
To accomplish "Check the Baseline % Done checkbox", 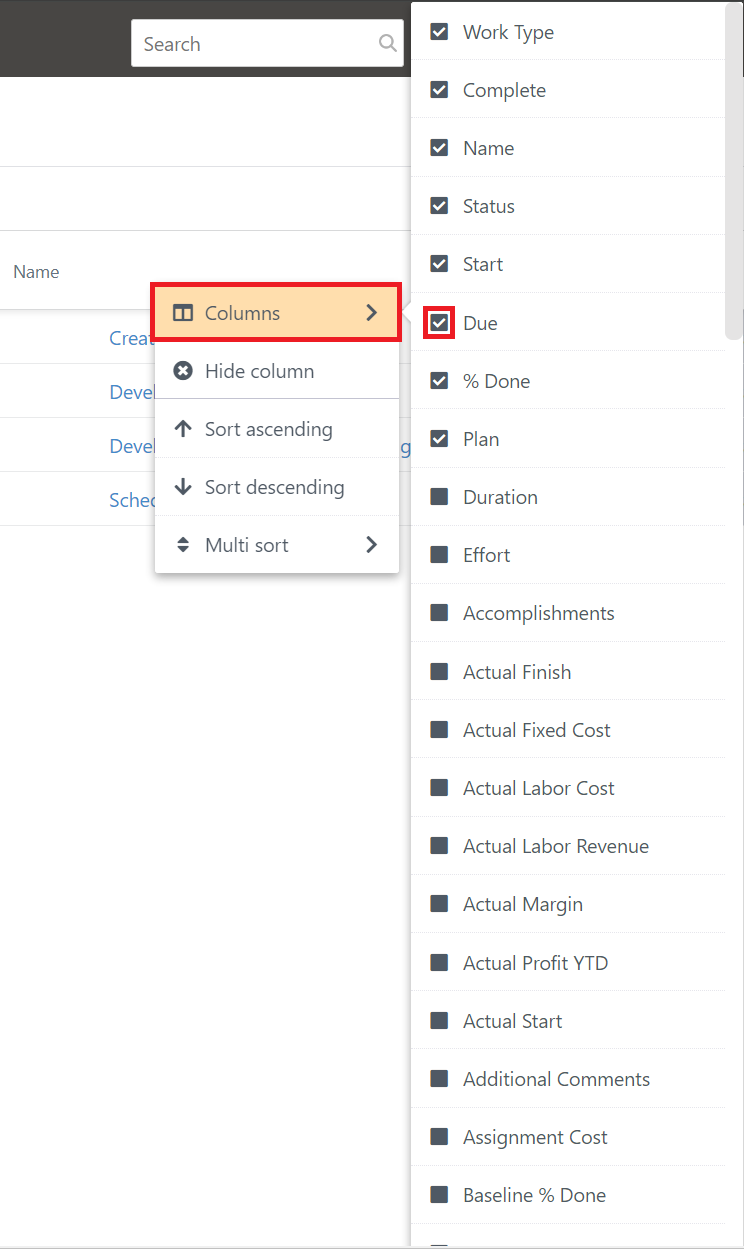I will coord(439,1195).
